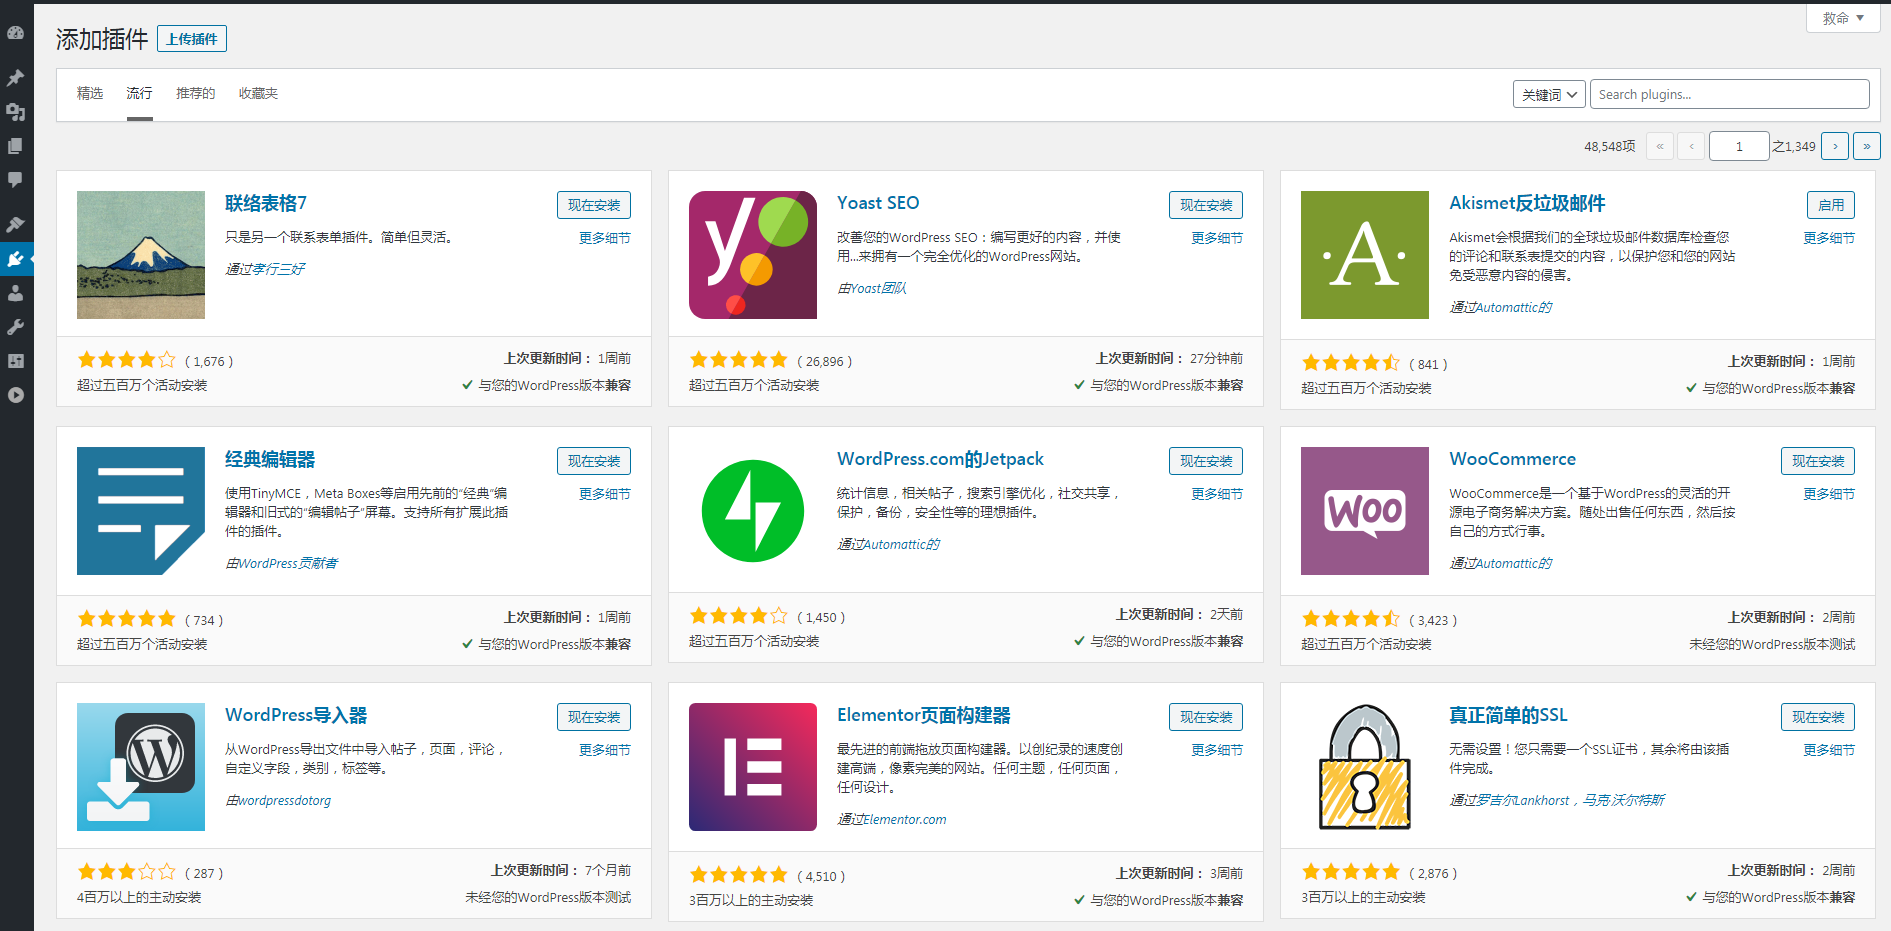
Task: Show 更多细节 for WooCommerce
Action: [1829, 494]
